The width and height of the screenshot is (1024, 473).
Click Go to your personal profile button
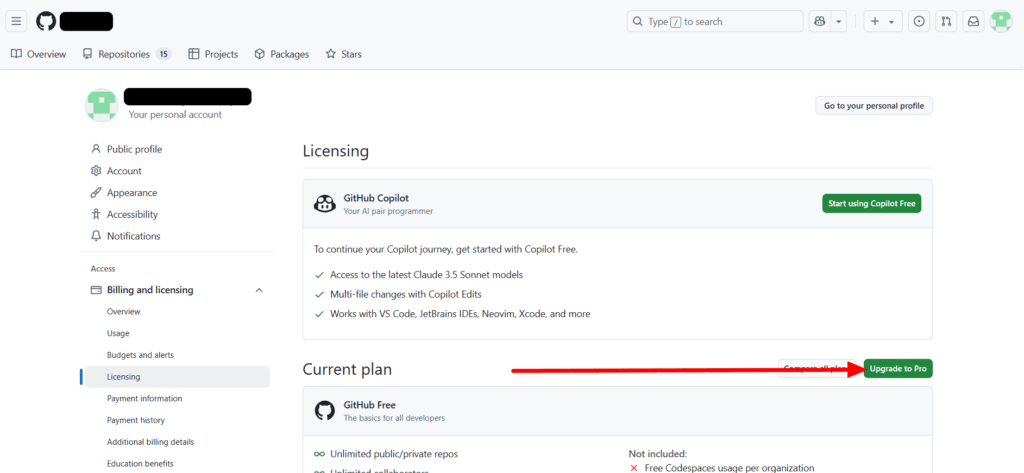tap(874, 105)
